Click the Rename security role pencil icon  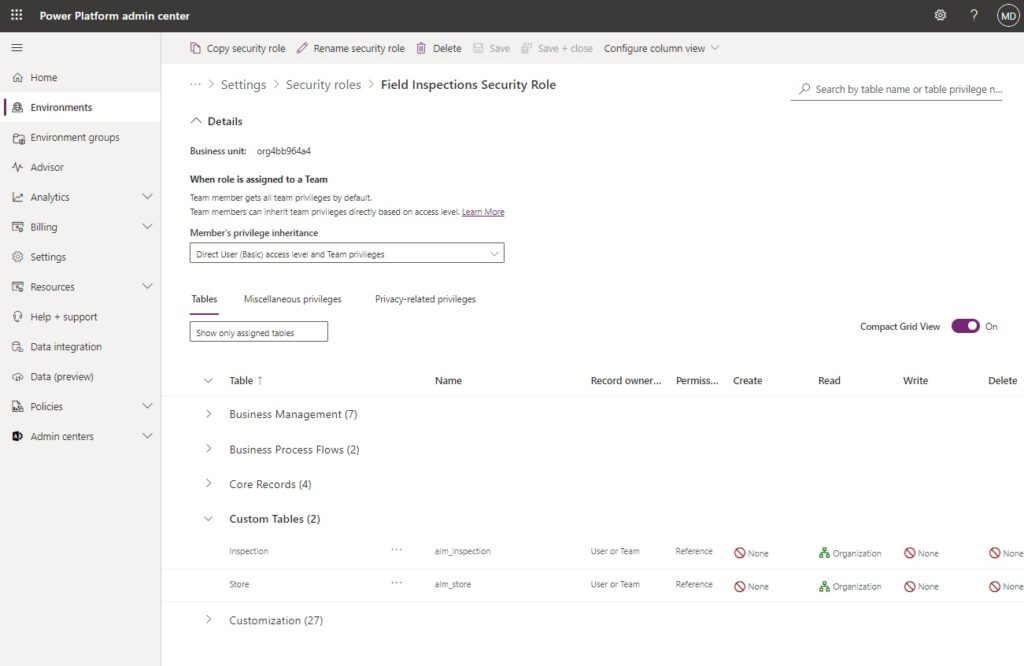click(x=302, y=48)
